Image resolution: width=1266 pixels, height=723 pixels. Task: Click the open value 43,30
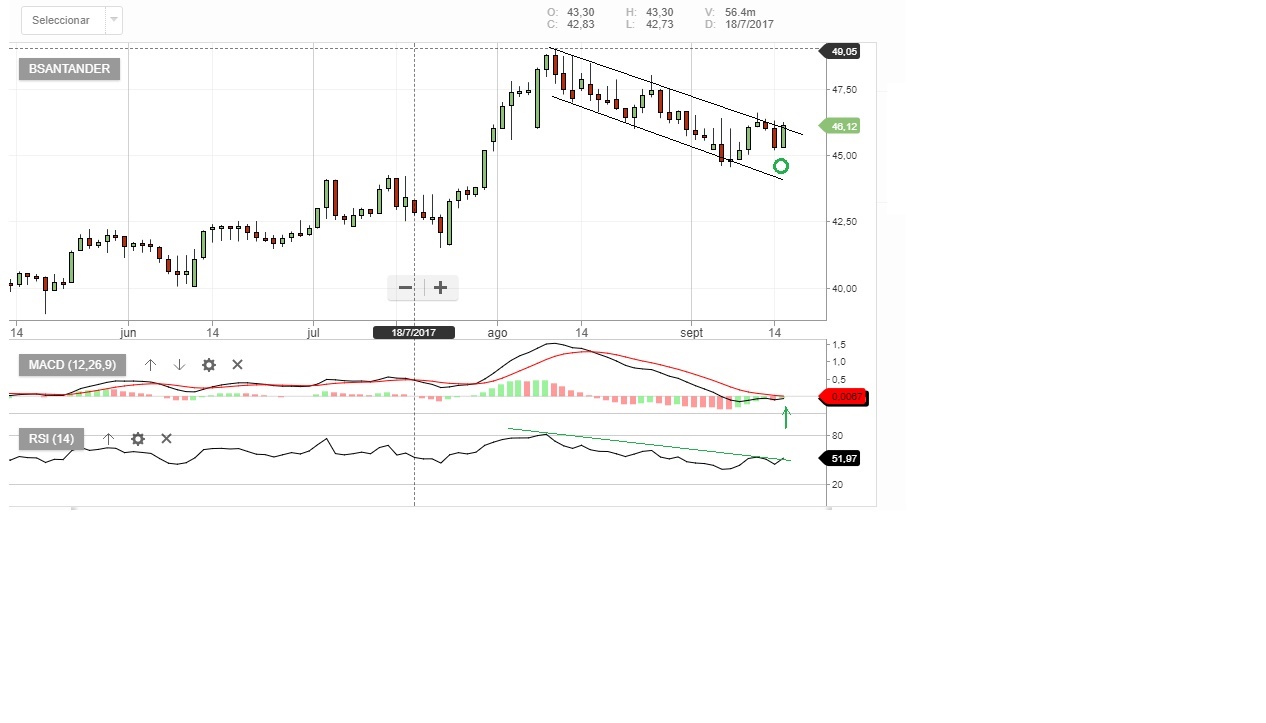(x=580, y=12)
